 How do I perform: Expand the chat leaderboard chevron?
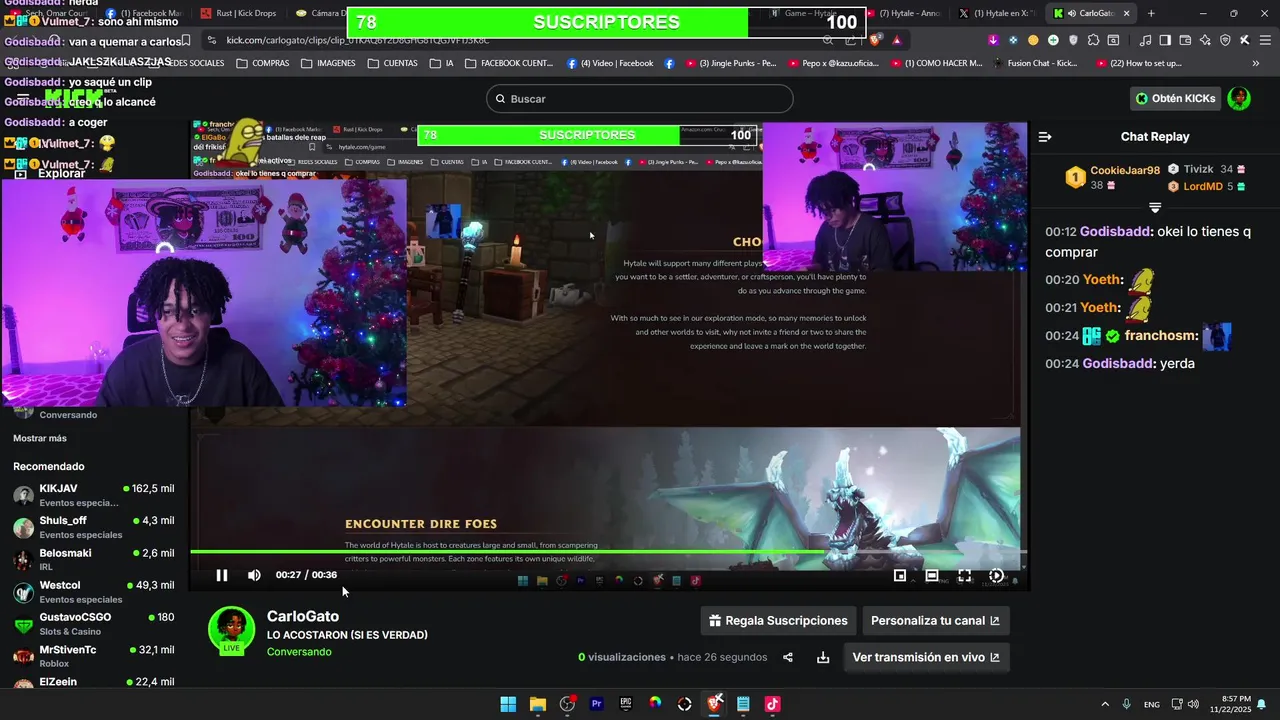coord(1155,208)
